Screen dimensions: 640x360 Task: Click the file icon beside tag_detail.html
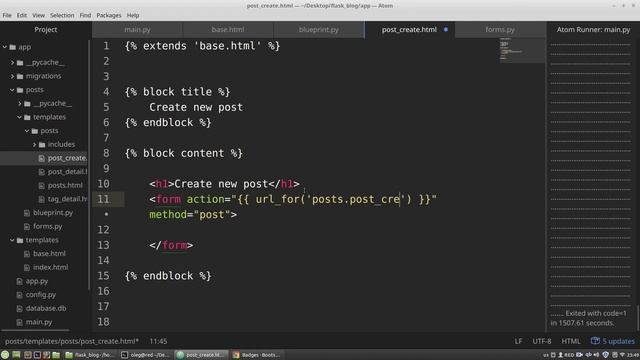tap(41, 199)
